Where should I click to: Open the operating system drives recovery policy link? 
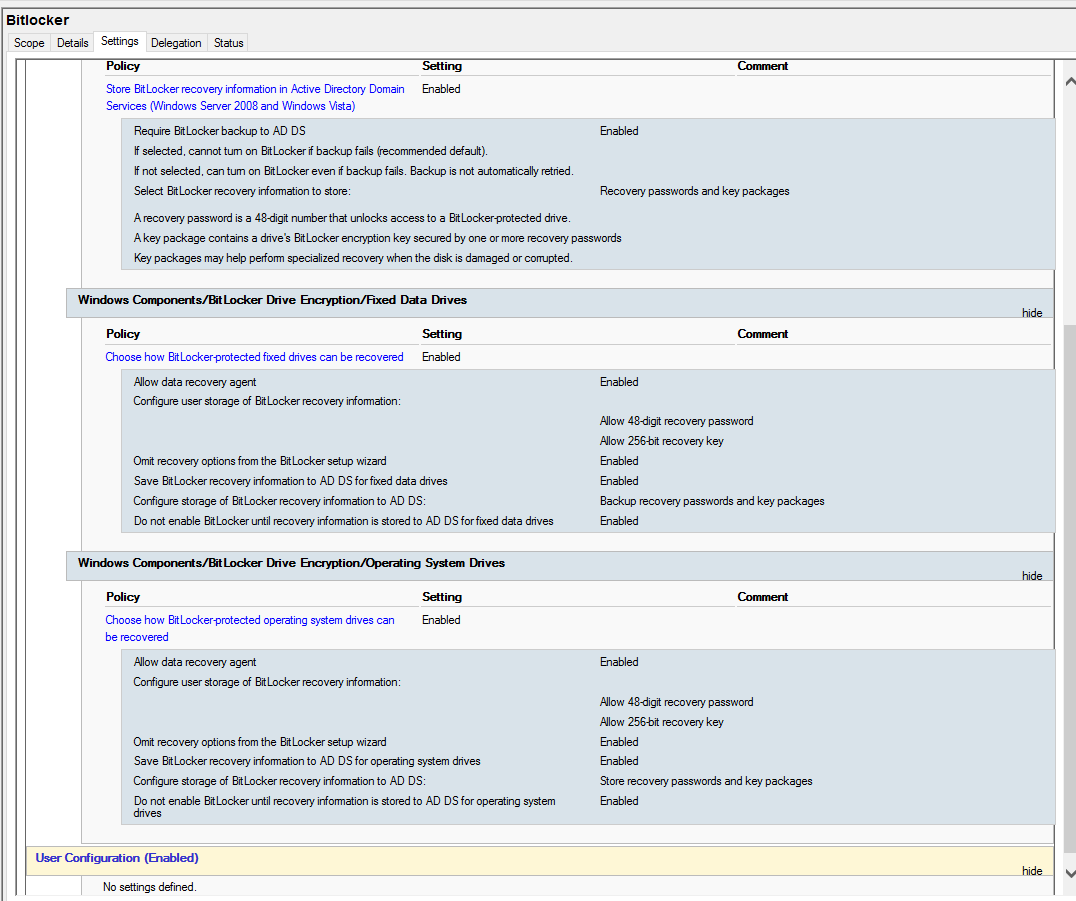coord(250,627)
